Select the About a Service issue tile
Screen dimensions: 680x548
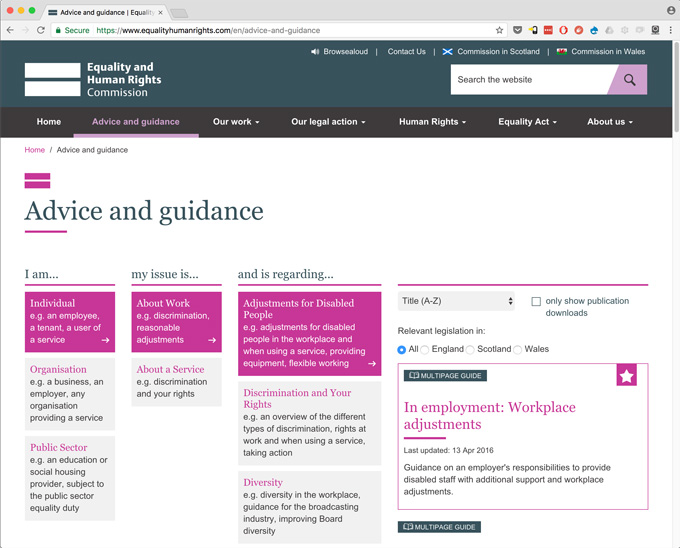(177, 382)
